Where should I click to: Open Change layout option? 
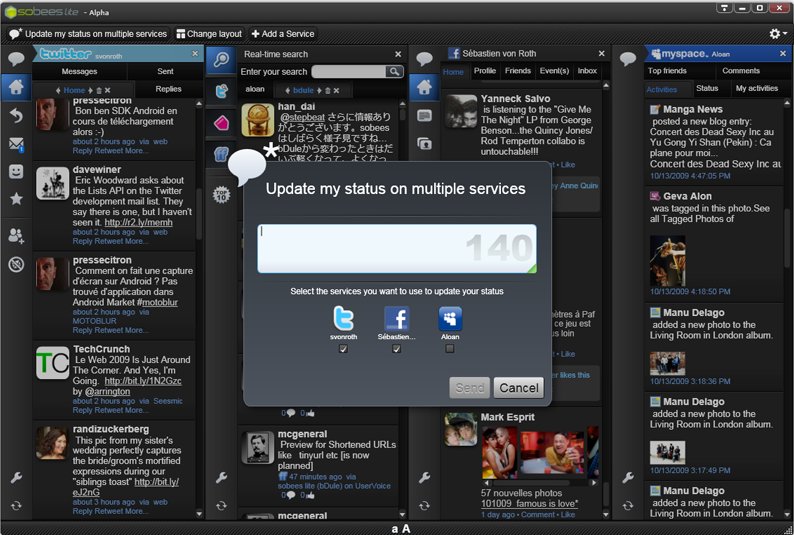click(x=209, y=34)
